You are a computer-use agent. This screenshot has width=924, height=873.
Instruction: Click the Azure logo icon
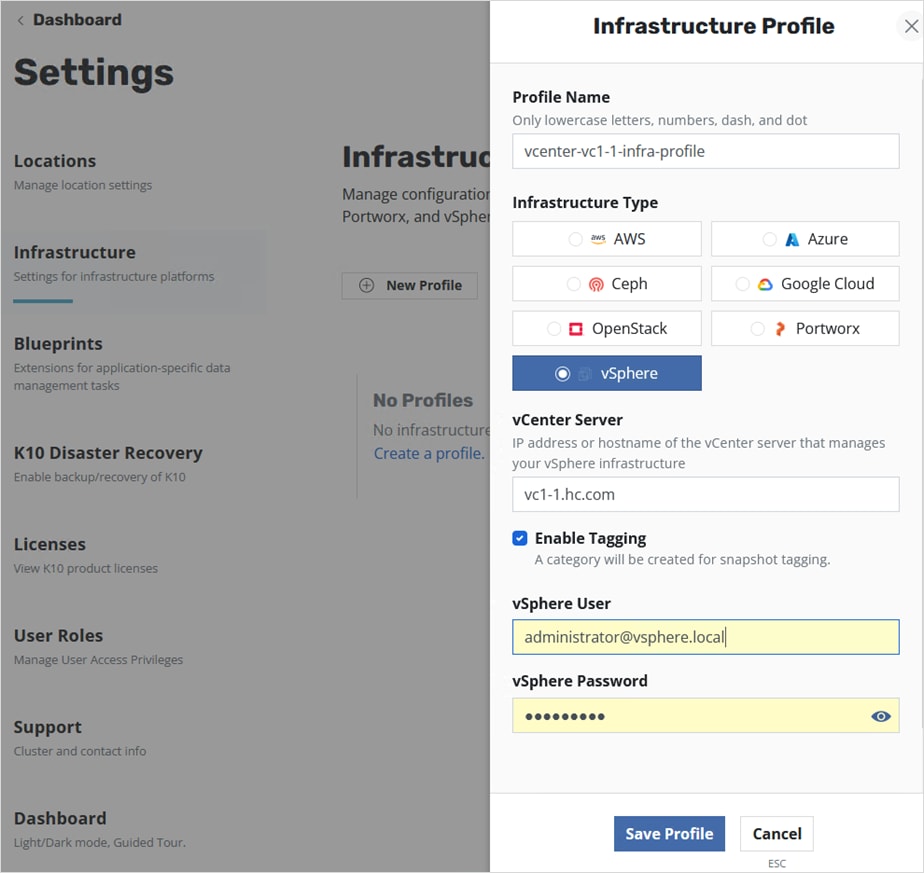pos(792,239)
